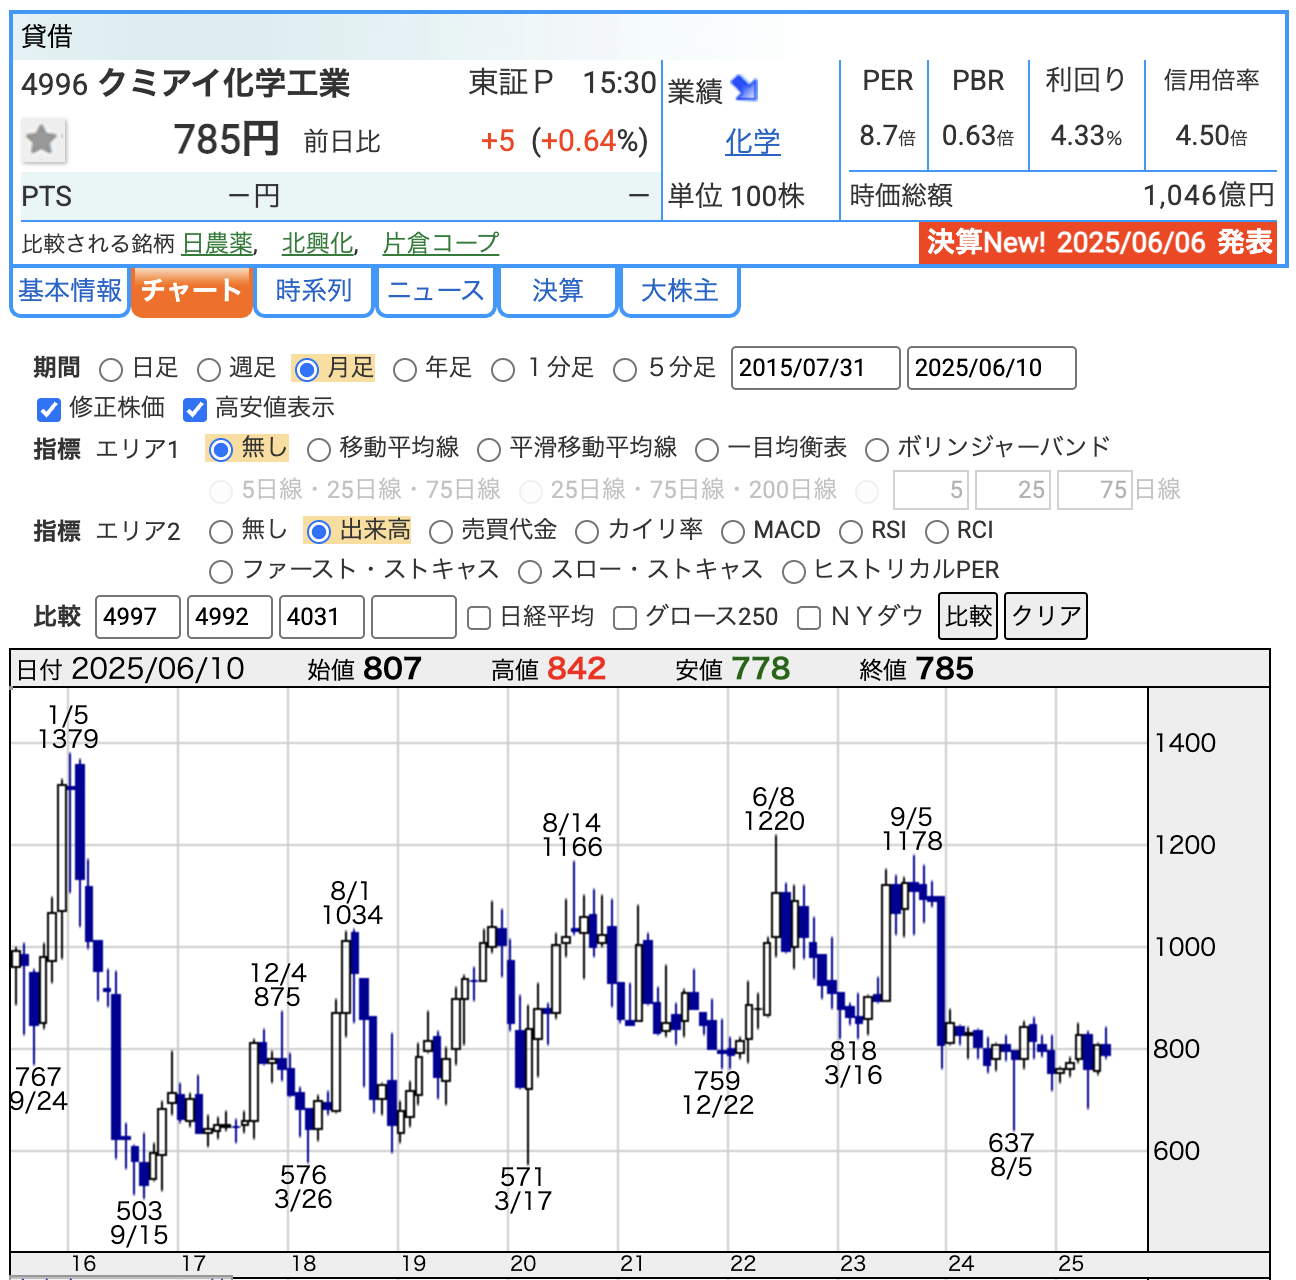1296x1280 pixels.
Task: Click the PBR value 0.63倍
Action: click(x=978, y=135)
